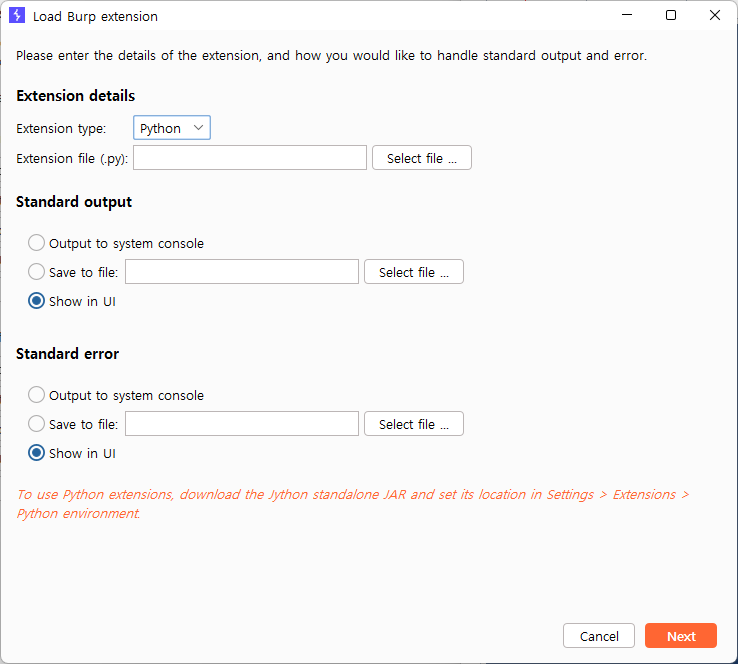The width and height of the screenshot is (738, 664).
Task: Maximize the Load Burp extension window
Action: tap(671, 15)
